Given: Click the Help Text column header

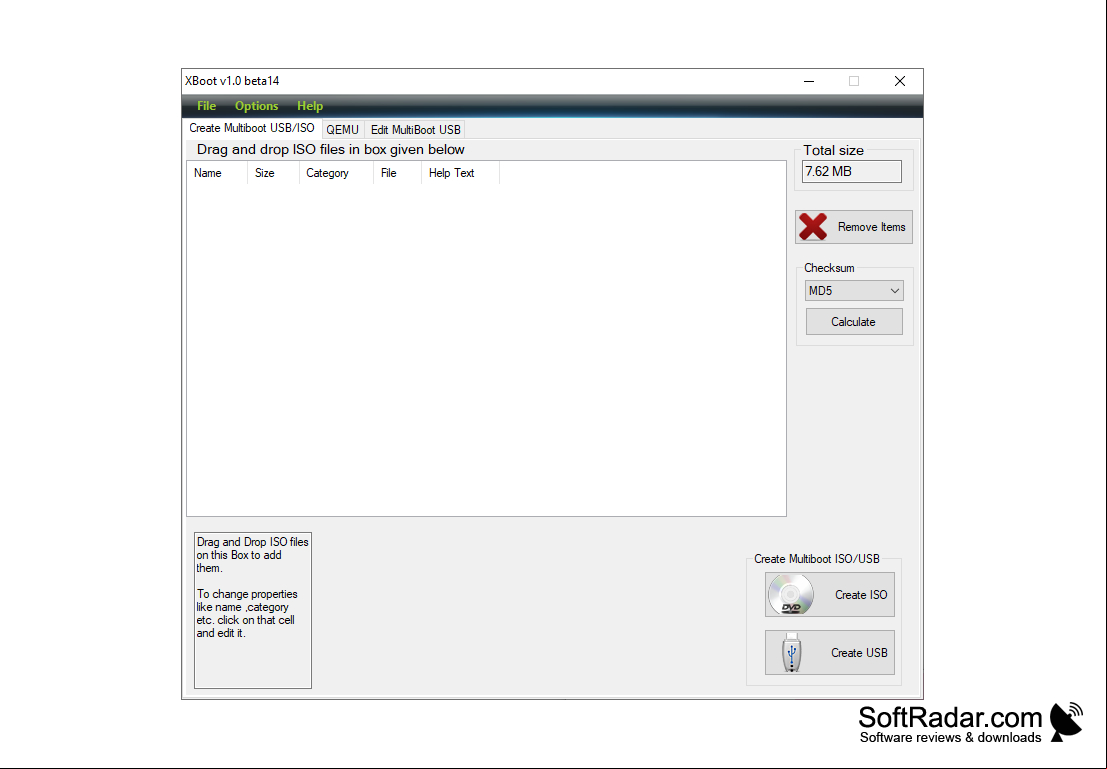Looking at the screenshot, I should (460, 173).
